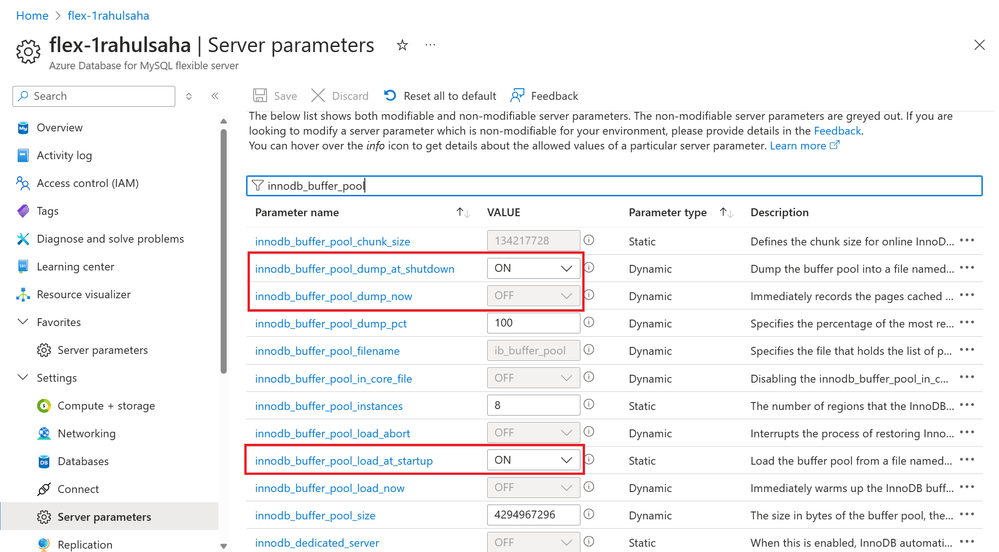Open more options for innodb_buffer_pool_dump_pct row
Viewport: 999px width, 552px height.
(x=967, y=323)
